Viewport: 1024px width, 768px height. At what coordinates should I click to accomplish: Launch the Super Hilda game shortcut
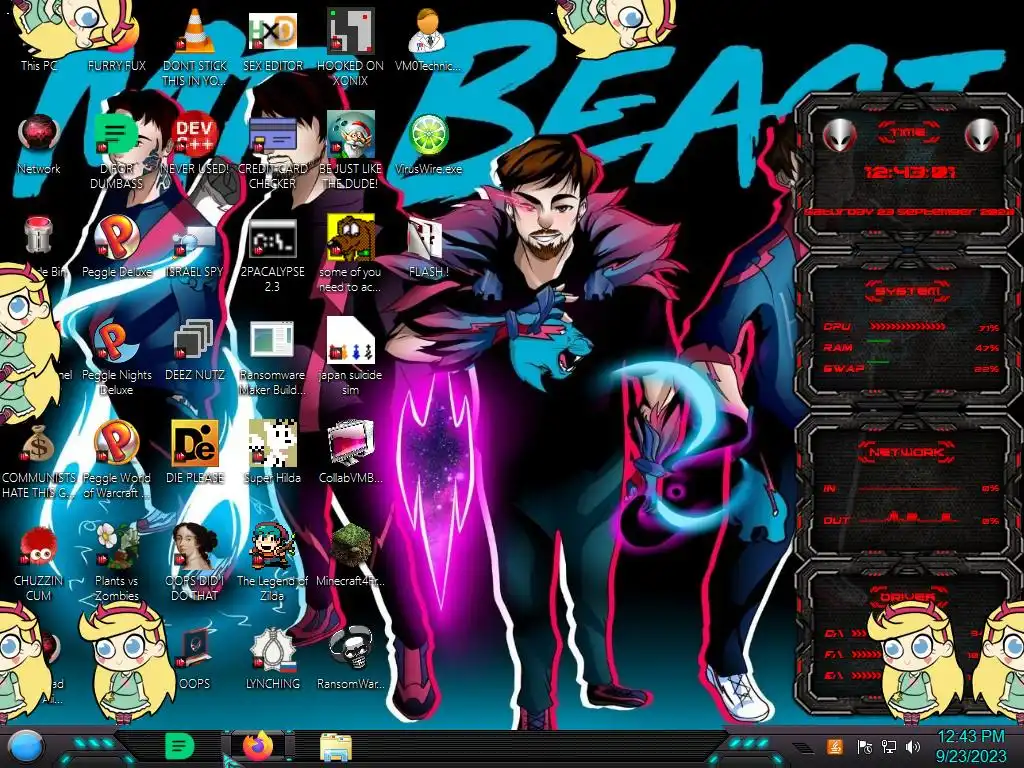point(272,453)
